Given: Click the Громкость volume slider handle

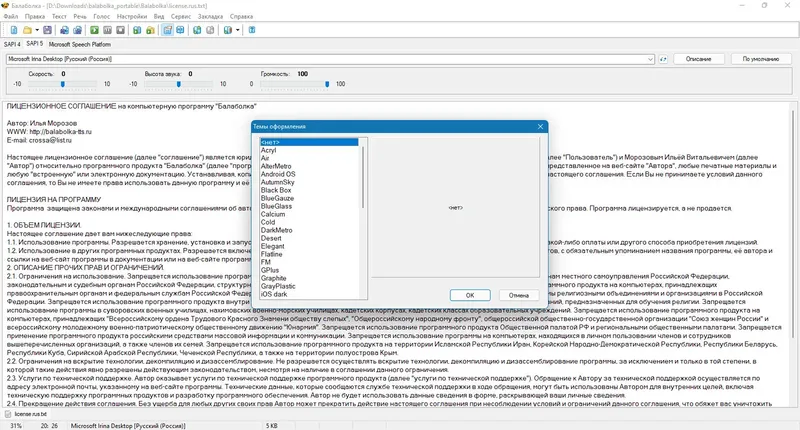Looking at the screenshot, I should point(327,84).
